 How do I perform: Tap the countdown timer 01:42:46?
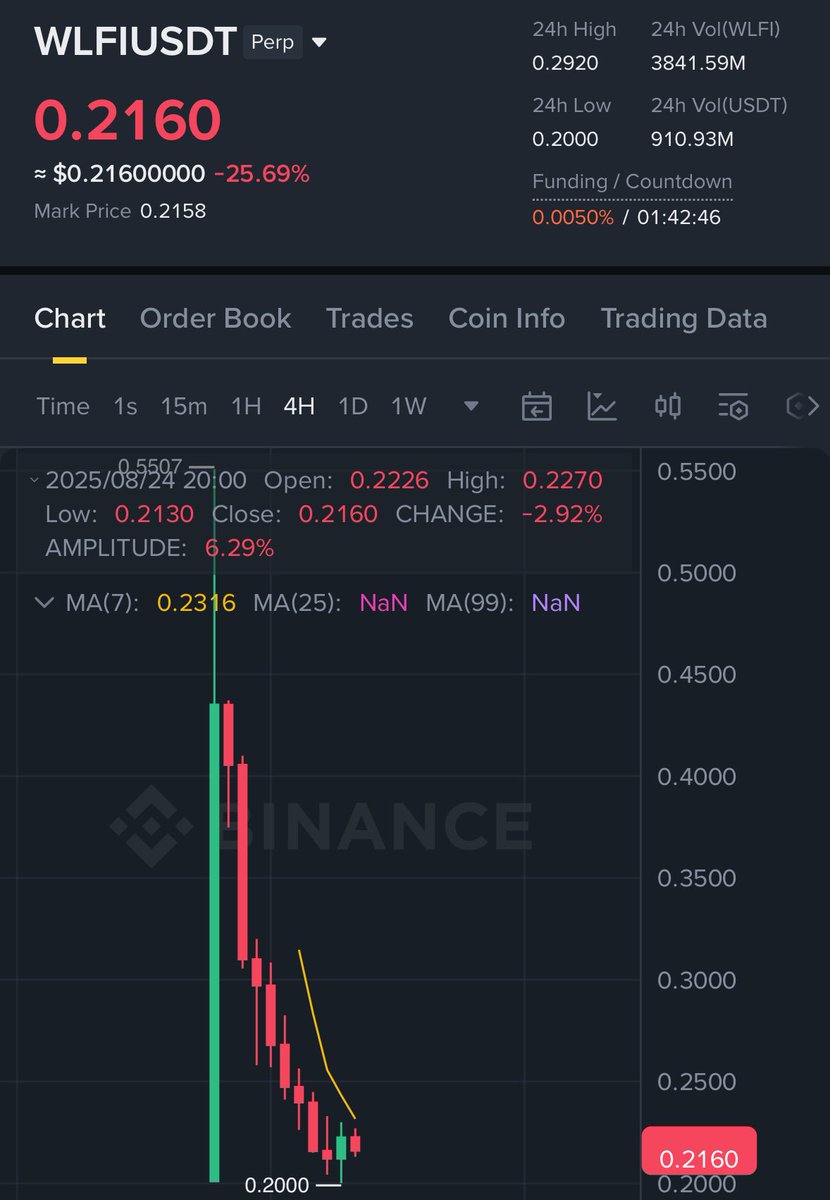point(678,217)
